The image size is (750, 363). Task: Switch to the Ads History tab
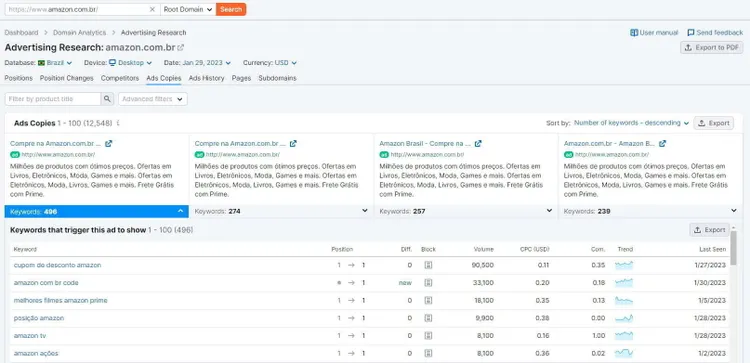206,78
